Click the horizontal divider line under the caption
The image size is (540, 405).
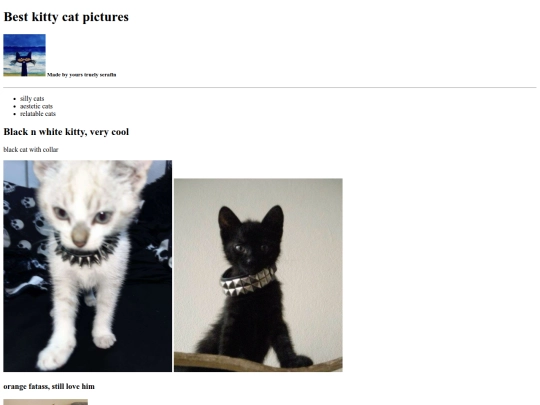tap(270, 87)
